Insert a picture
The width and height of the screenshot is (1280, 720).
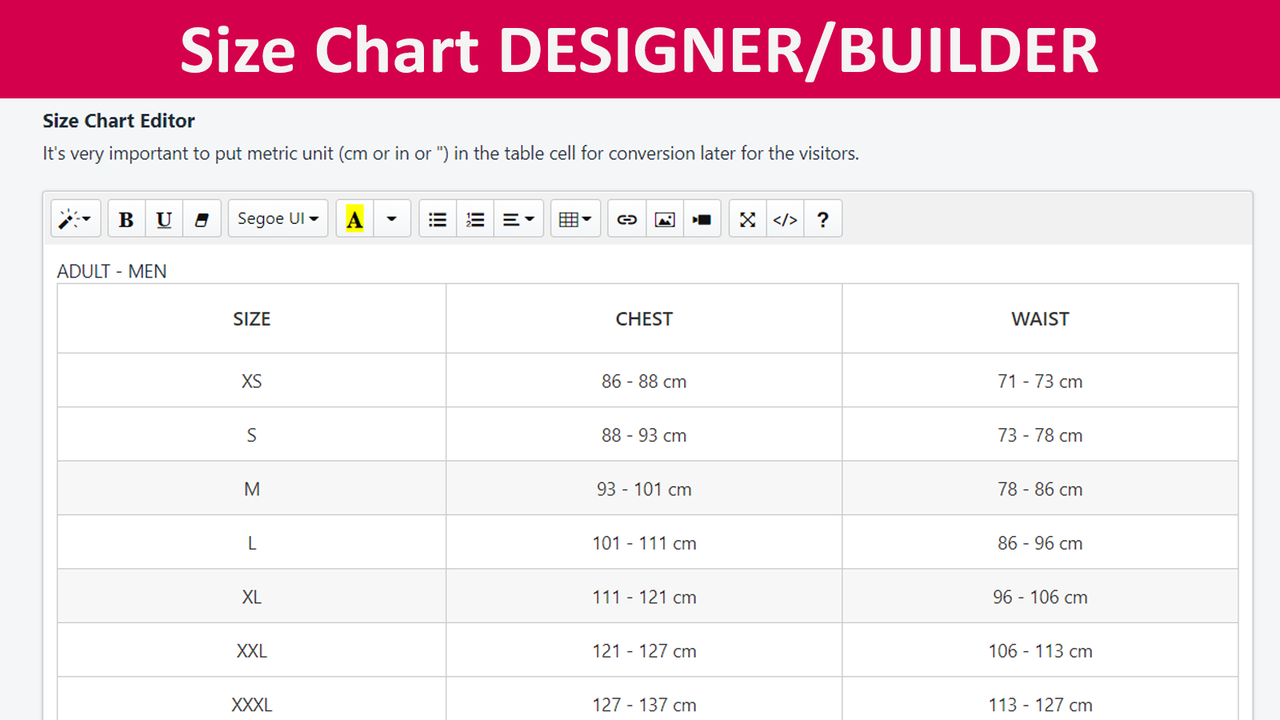click(x=664, y=218)
